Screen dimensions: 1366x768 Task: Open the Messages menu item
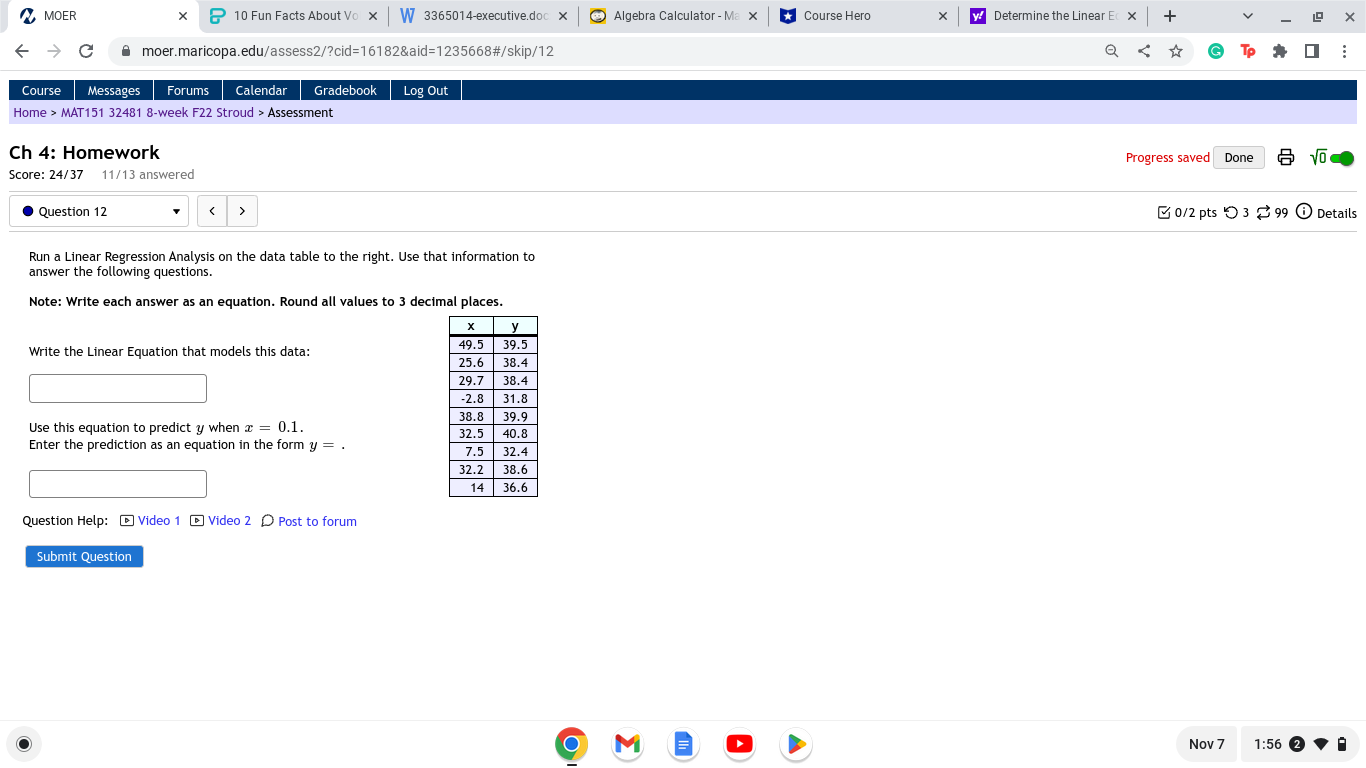coord(114,90)
